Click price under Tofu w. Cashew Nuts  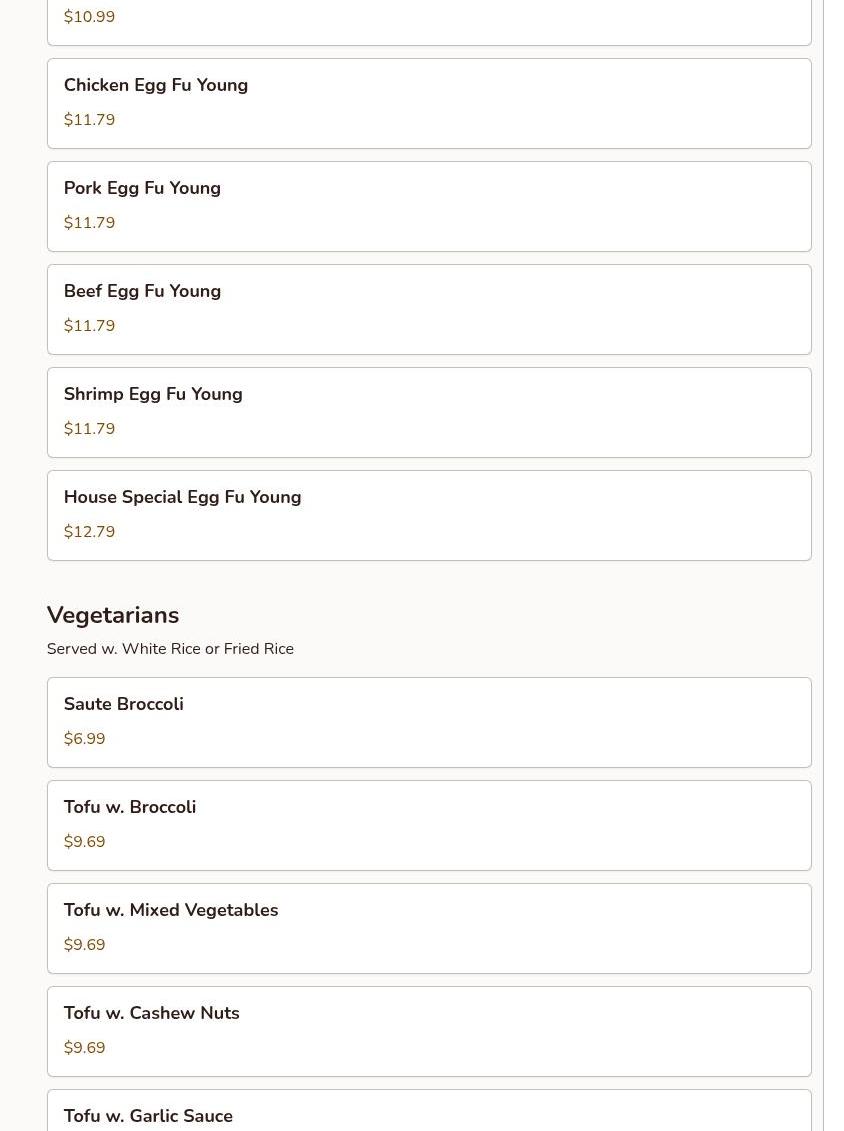(84, 1048)
